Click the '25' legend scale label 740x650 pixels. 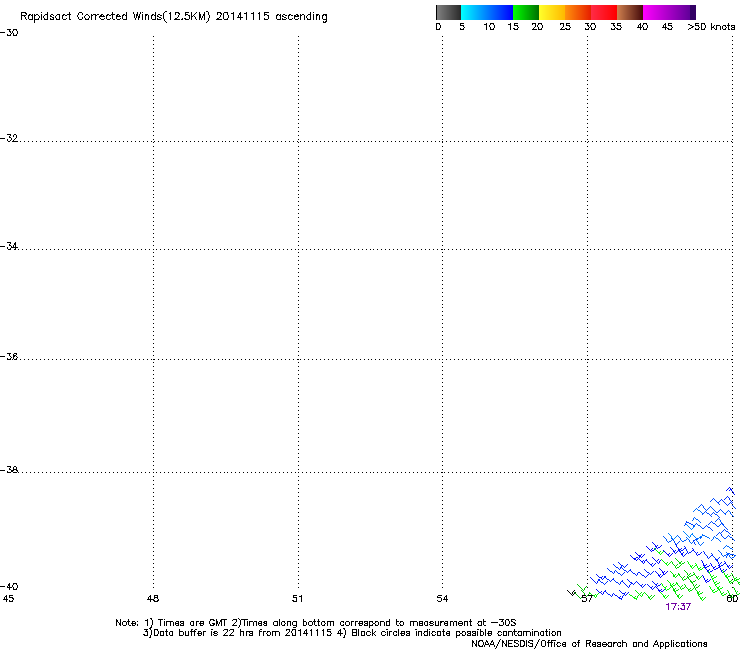[x=565, y=27]
